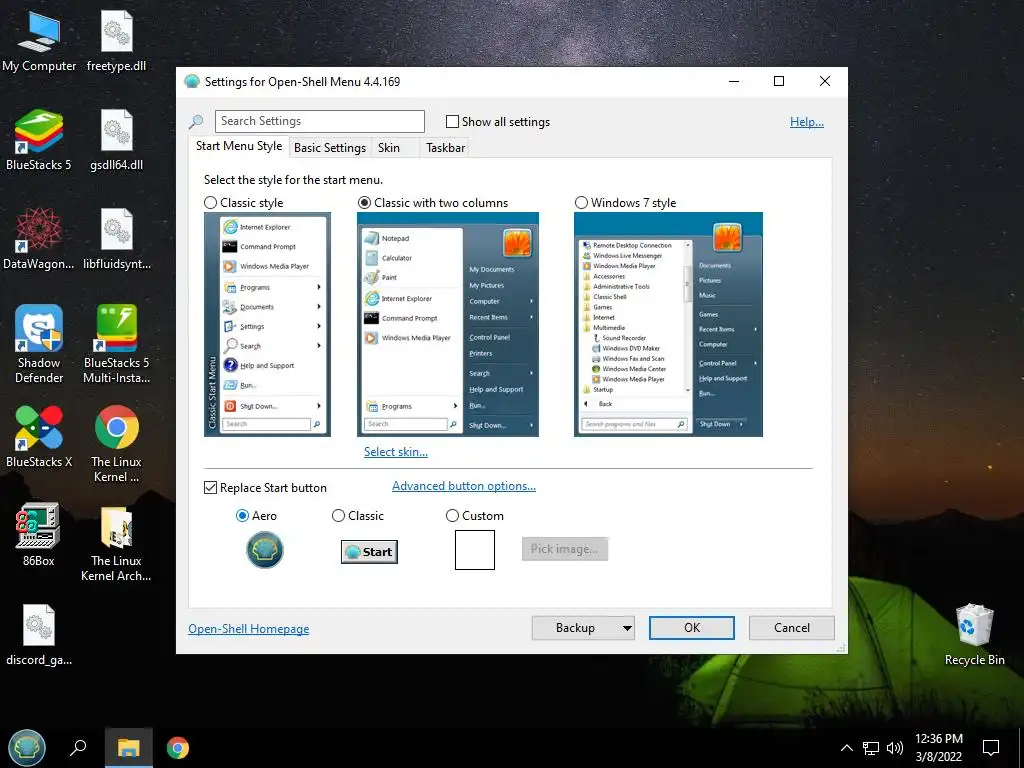Click the empty Custom button image box
The height and width of the screenshot is (768, 1024).
pyautogui.click(x=475, y=550)
